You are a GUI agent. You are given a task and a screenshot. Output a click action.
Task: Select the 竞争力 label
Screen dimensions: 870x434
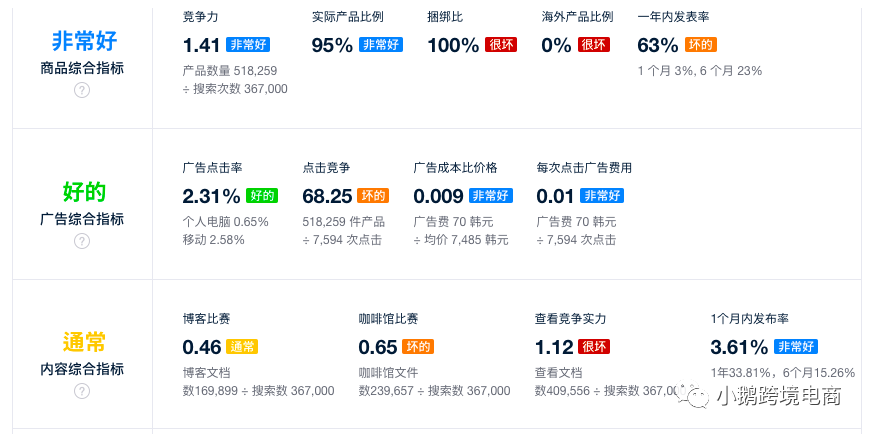200,17
